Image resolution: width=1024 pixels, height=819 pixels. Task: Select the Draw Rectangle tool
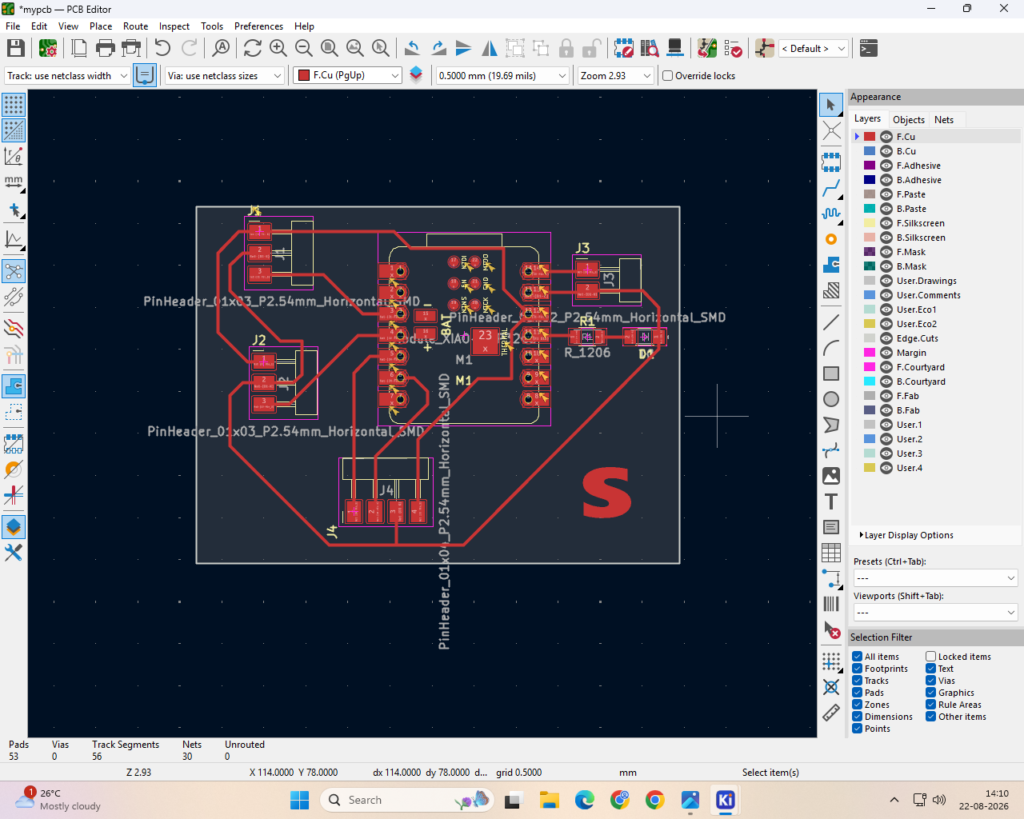831,374
